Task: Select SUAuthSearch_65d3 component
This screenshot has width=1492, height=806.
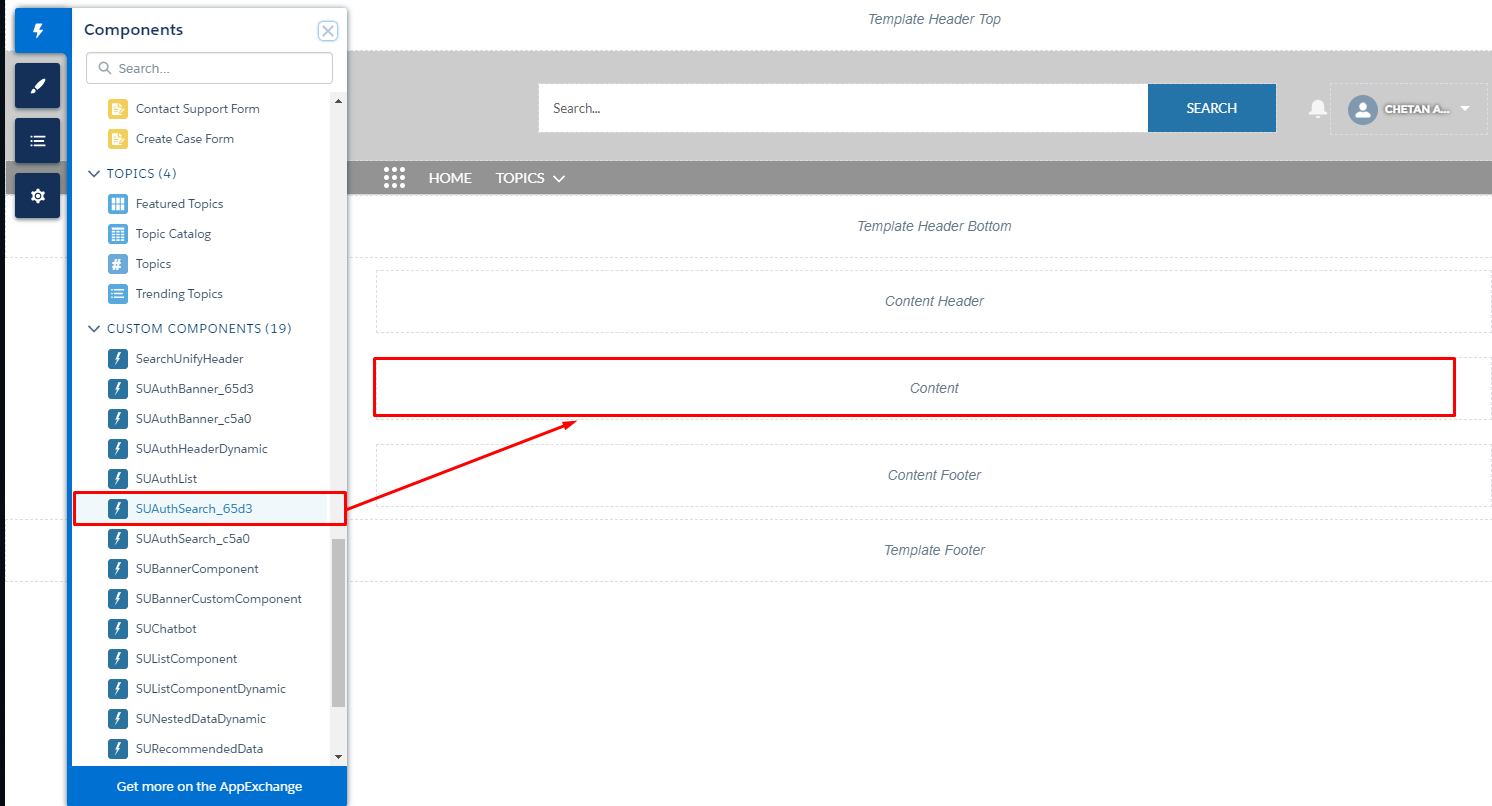Action: (194, 509)
